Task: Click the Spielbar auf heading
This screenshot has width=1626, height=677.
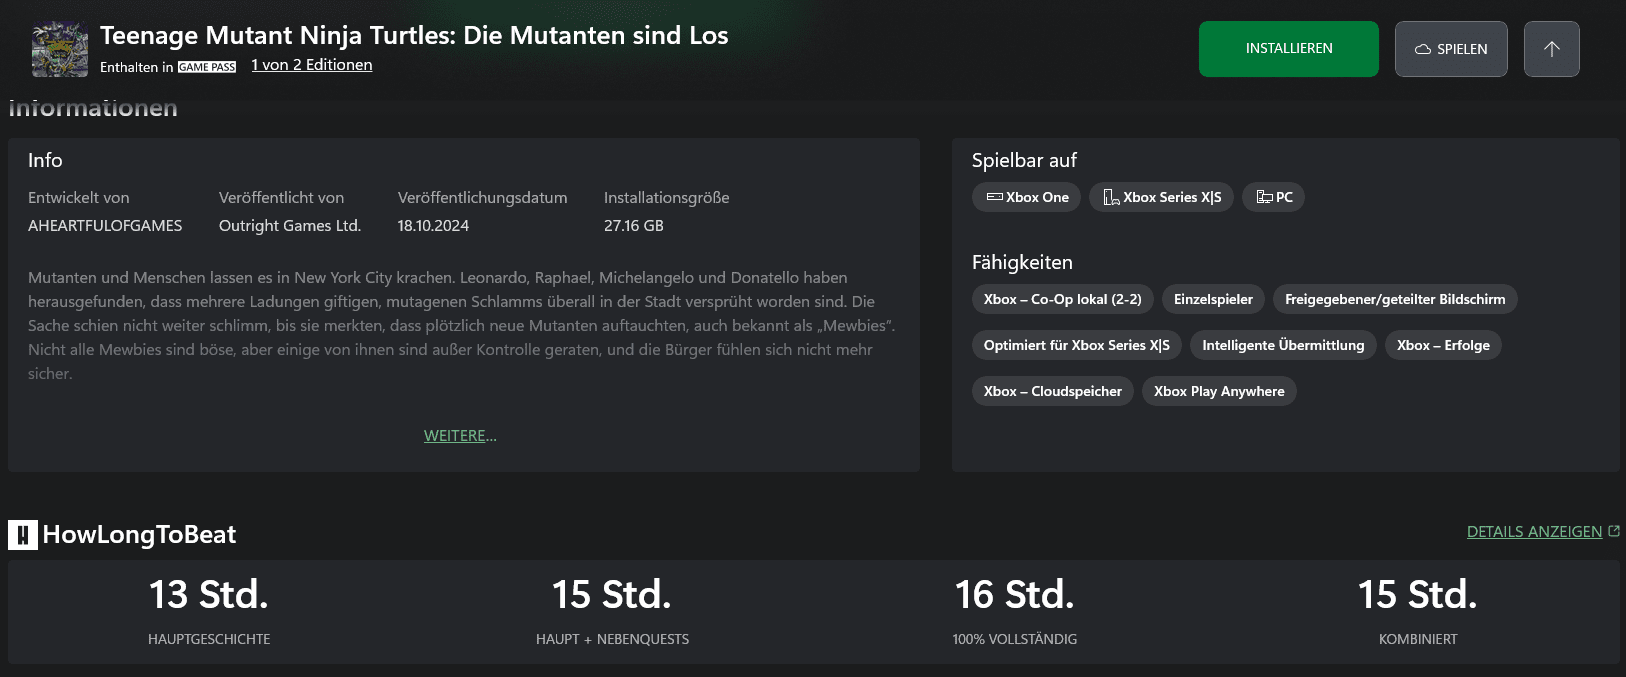Action: pyautogui.click(x=1024, y=160)
